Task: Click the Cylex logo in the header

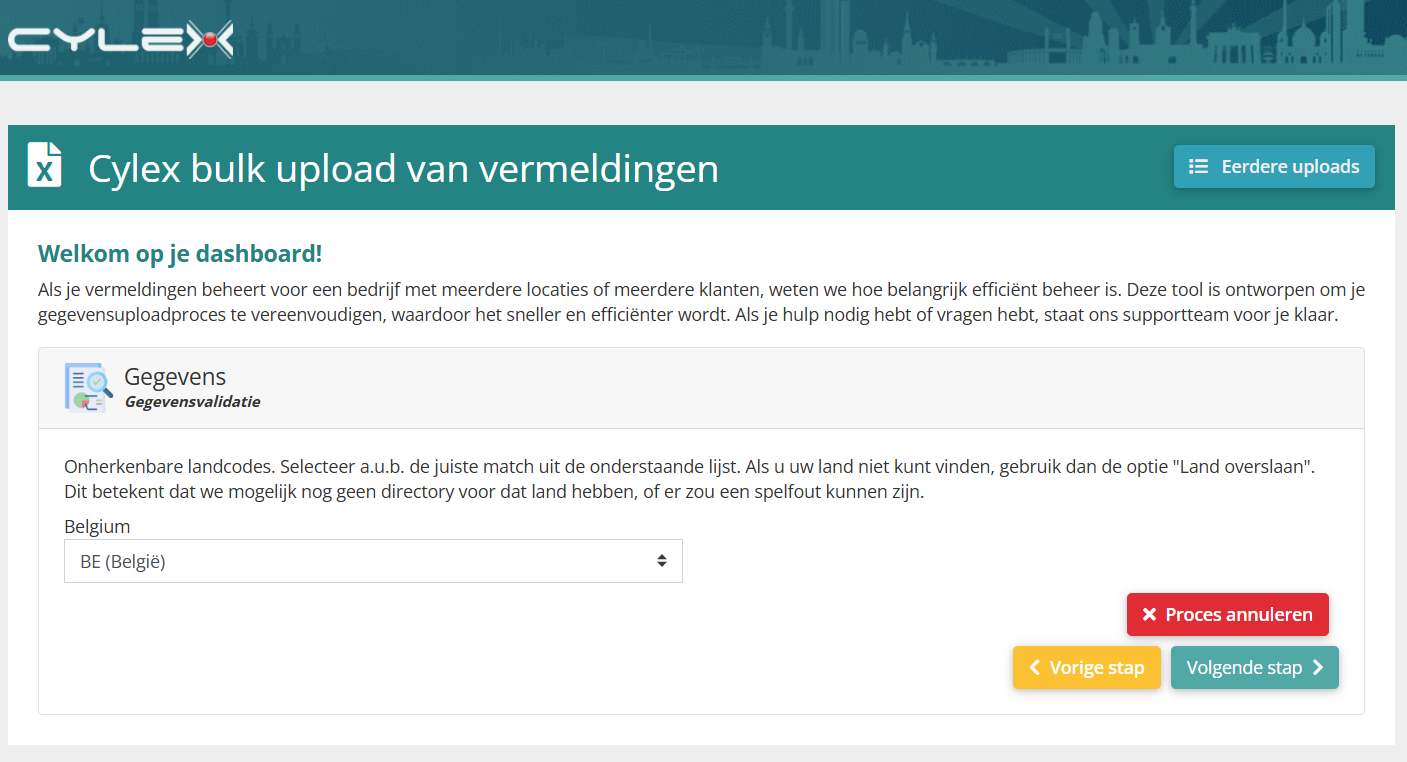Action: tap(120, 39)
